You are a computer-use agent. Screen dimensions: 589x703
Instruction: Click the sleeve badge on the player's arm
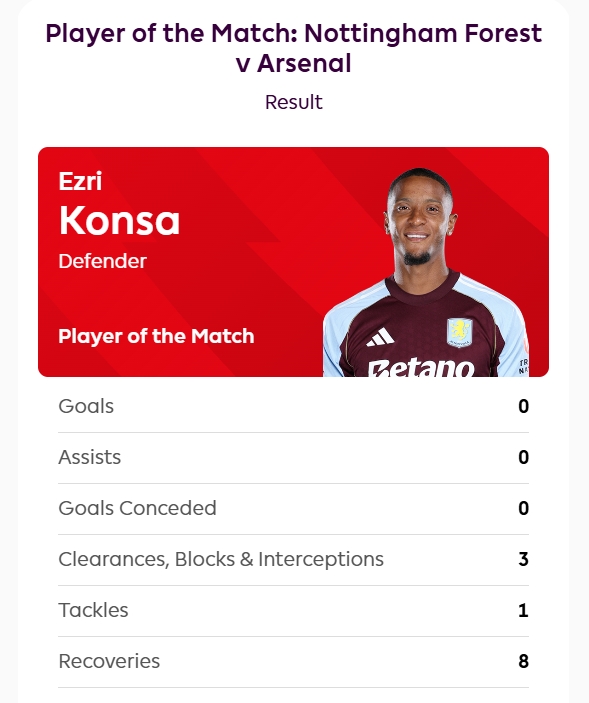[x=524, y=355]
